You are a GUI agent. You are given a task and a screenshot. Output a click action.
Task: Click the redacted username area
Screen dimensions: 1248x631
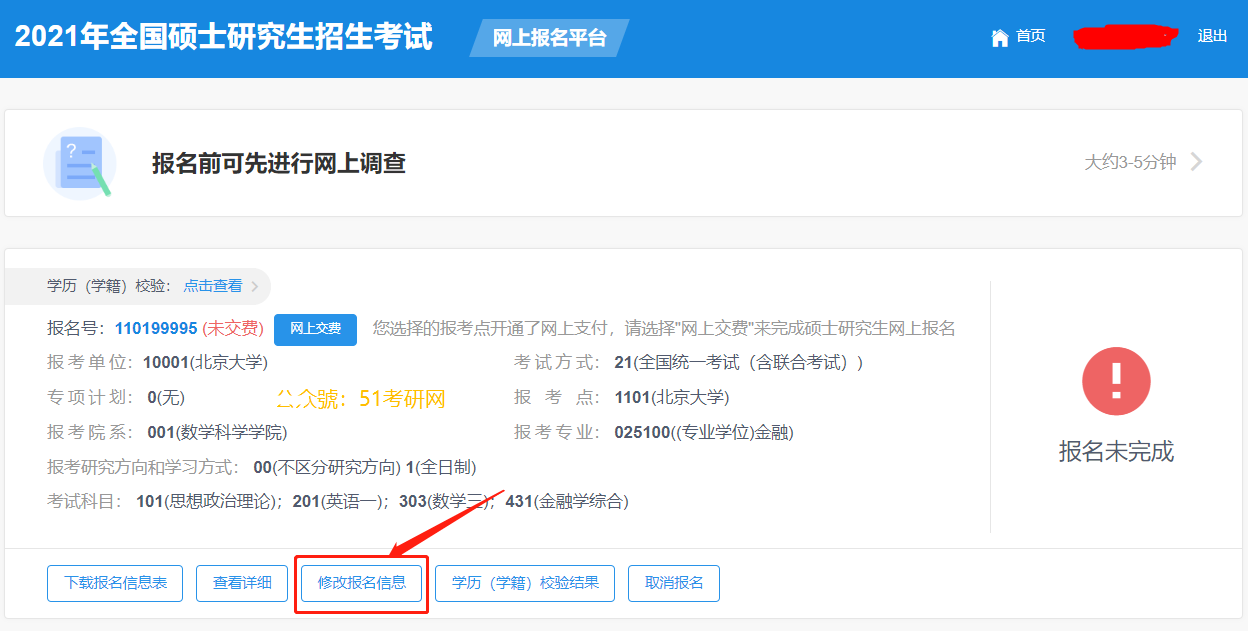pos(1125,36)
